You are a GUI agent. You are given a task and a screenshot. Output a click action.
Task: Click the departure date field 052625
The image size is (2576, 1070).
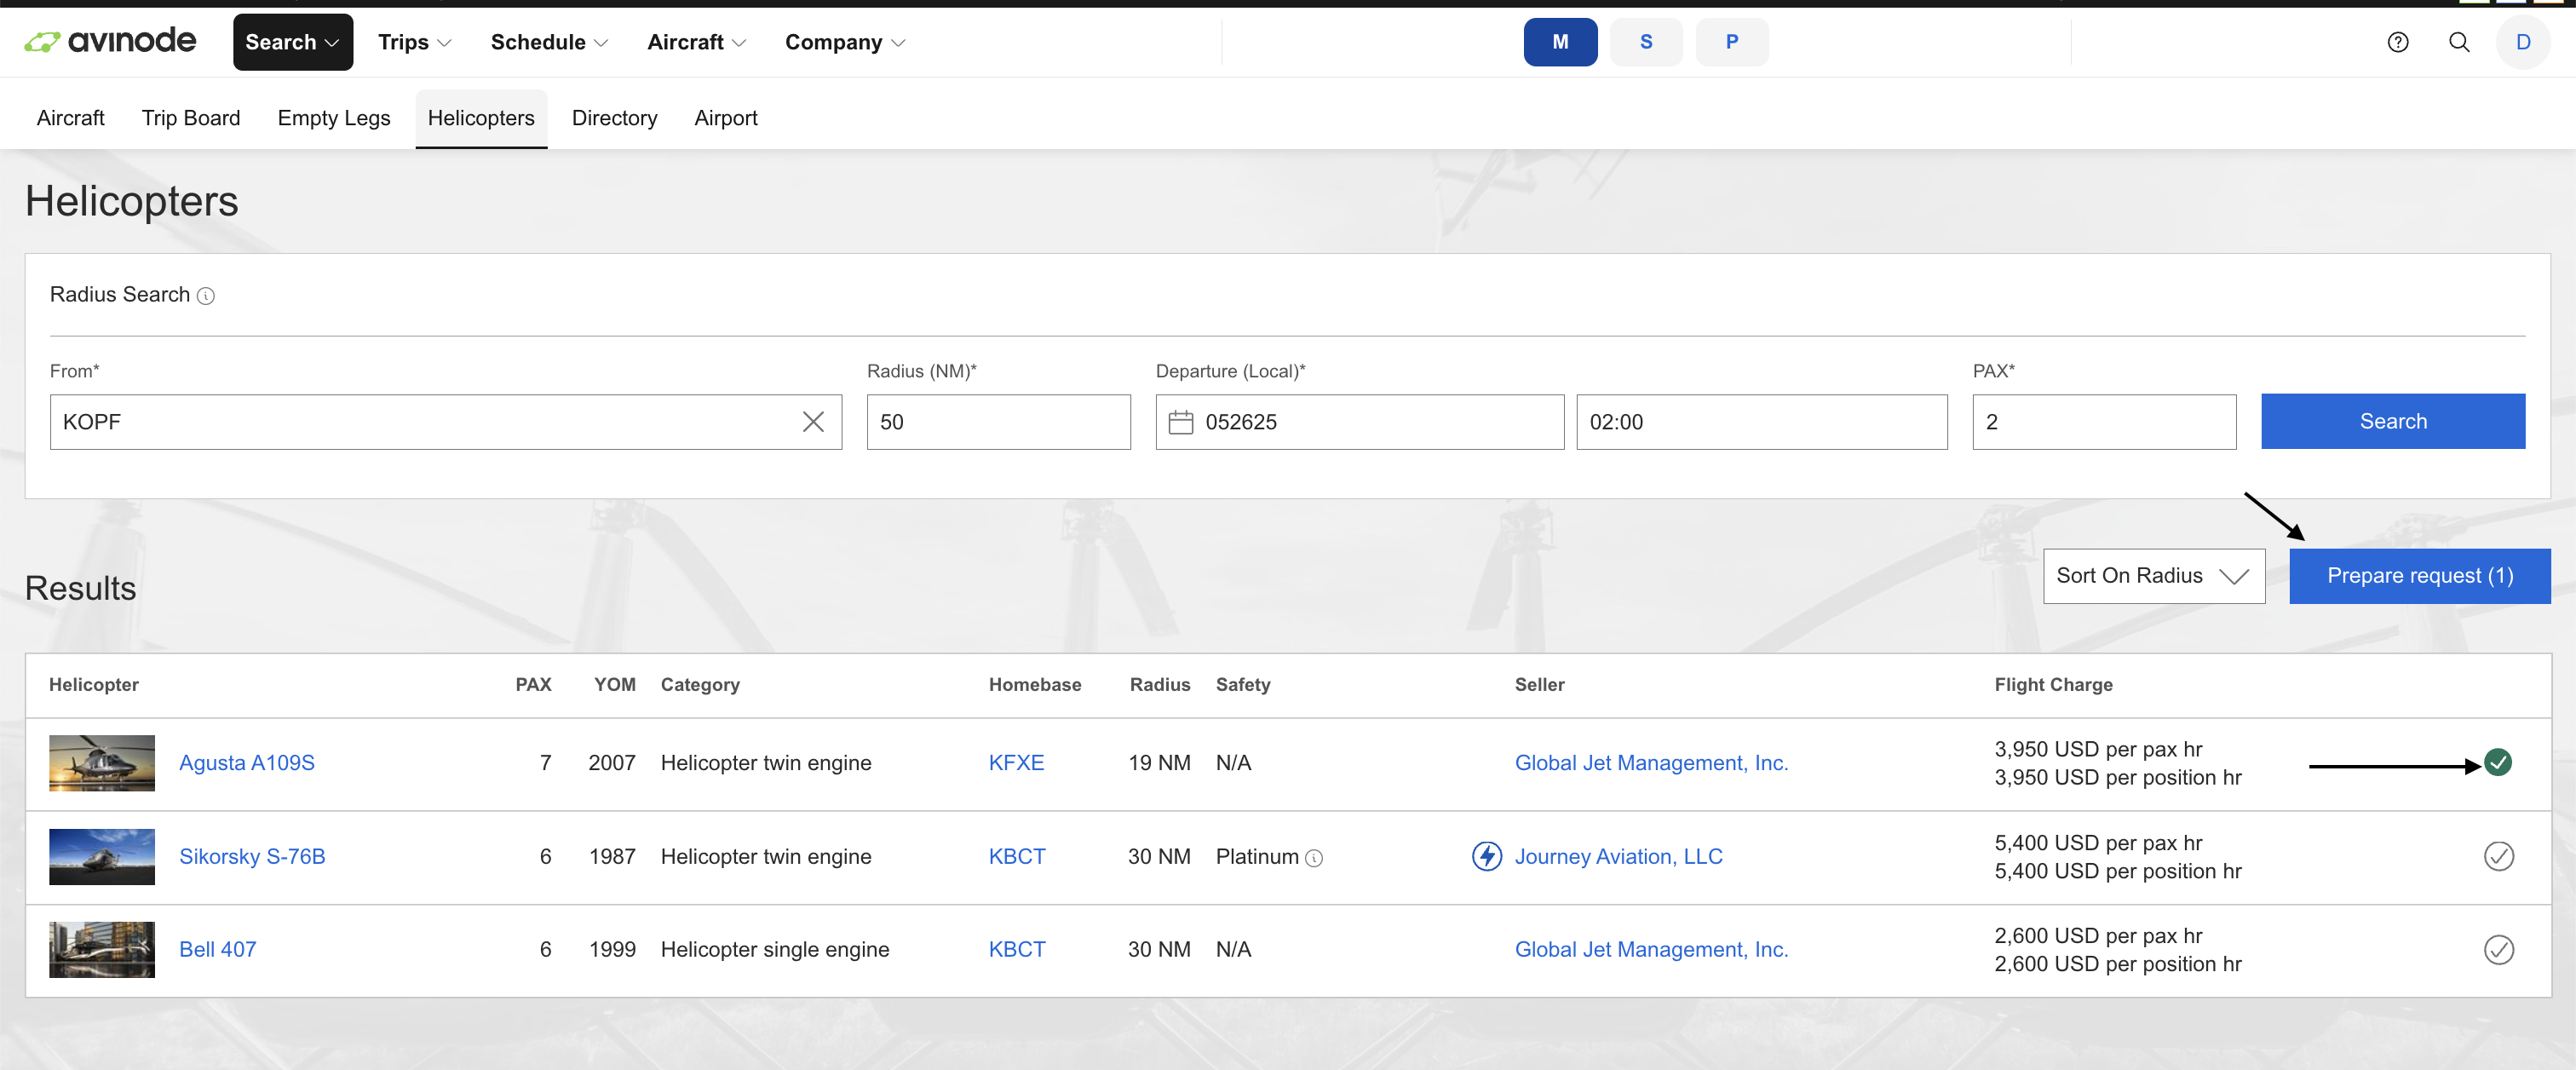pos(1359,422)
